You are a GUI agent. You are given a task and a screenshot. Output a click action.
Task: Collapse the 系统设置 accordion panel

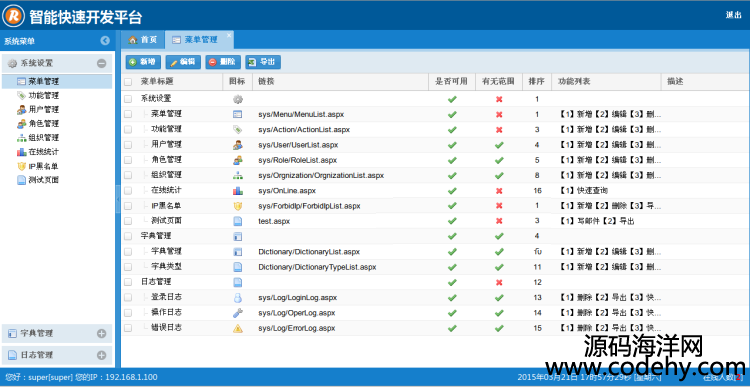(x=101, y=63)
